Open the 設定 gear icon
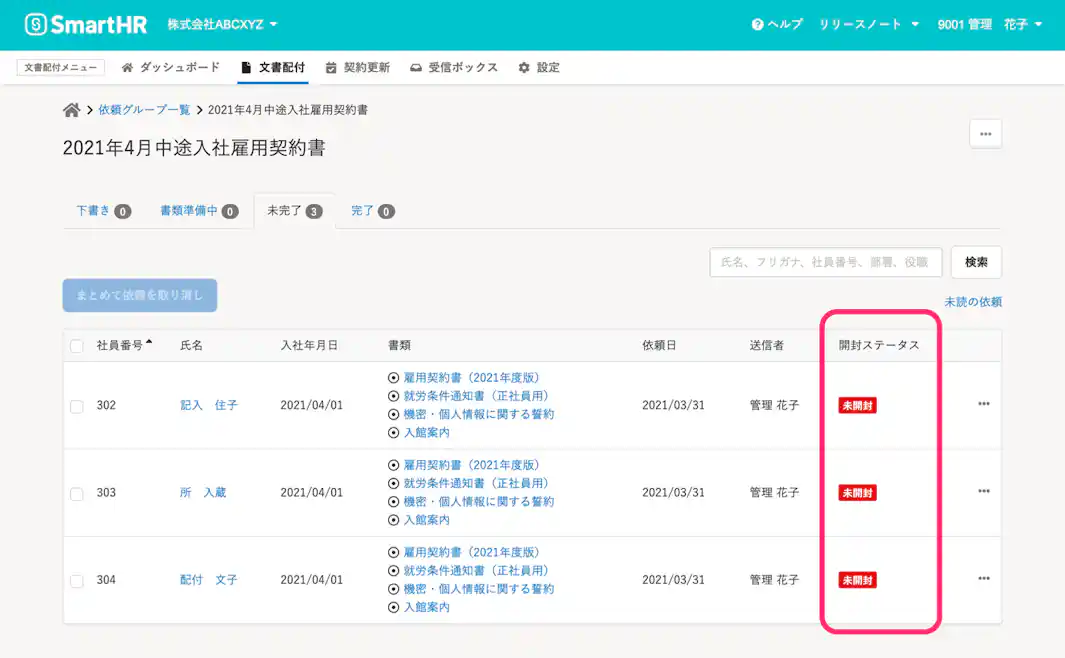The width and height of the screenshot is (1065, 658). click(522, 68)
